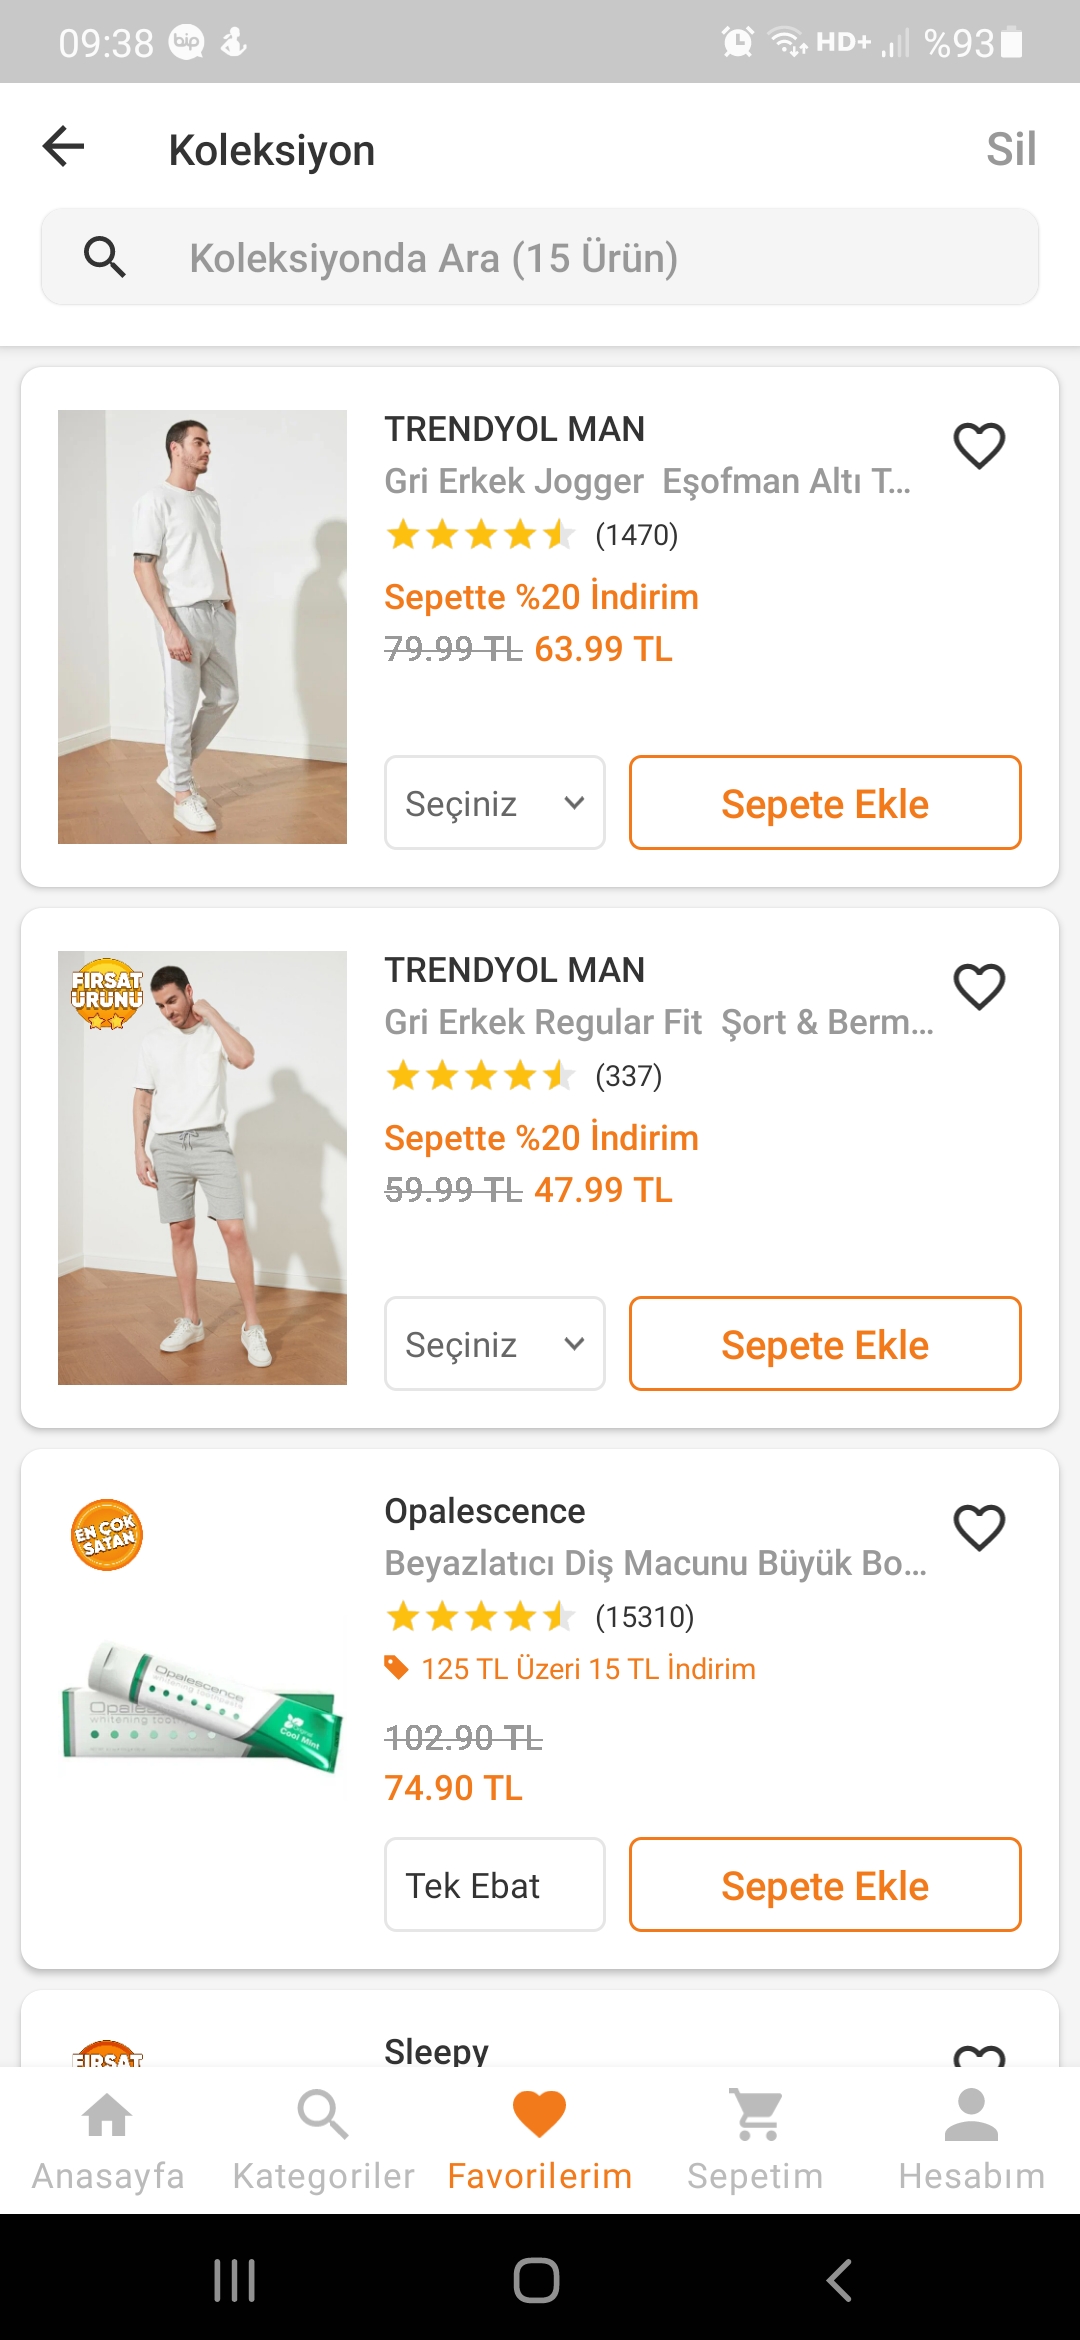This screenshot has height=2340, width=1080.
Task: Open Sepetim shopping cart icon
Action: click(x=756, y=2115)
